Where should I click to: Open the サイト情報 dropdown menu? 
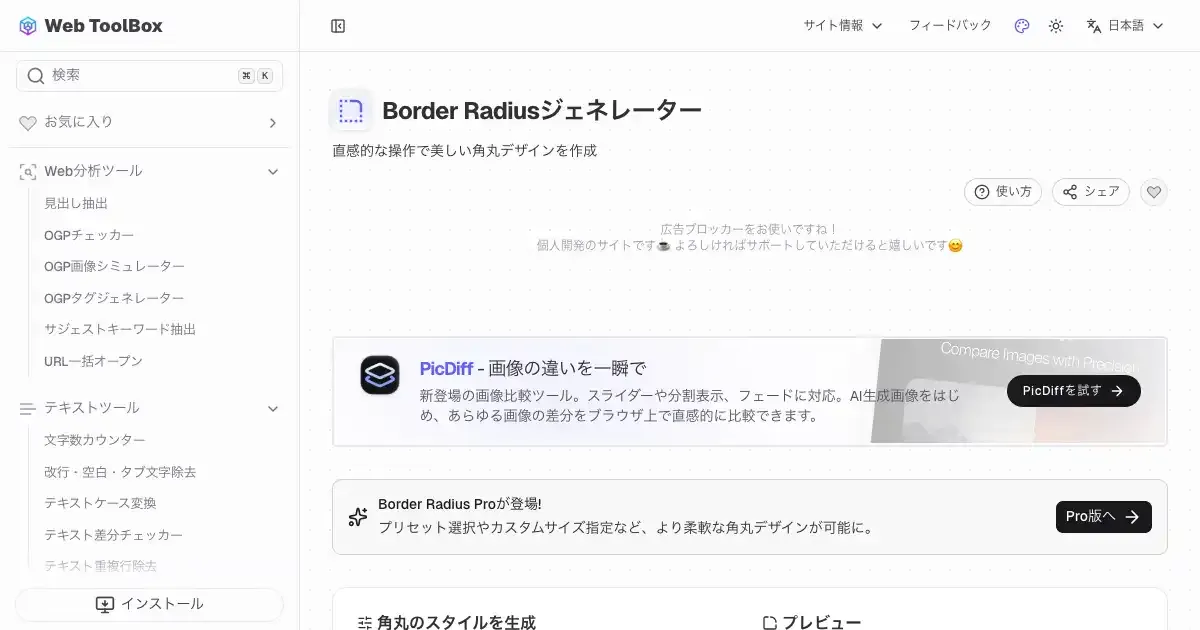pos(842,26)
